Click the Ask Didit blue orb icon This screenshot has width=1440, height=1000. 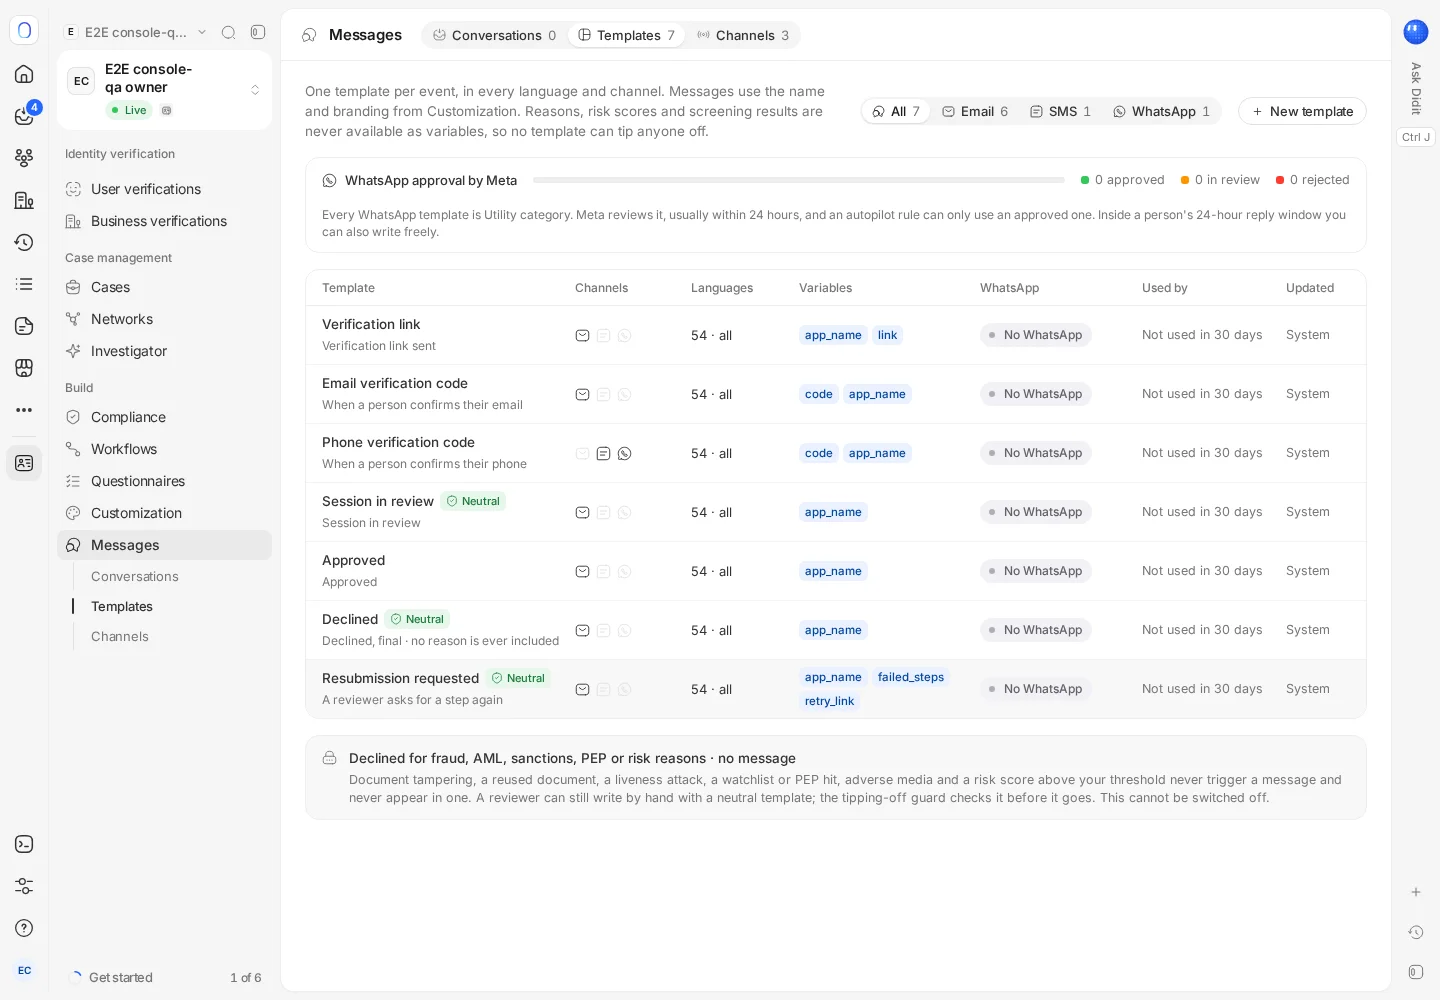coord(1416,32)
